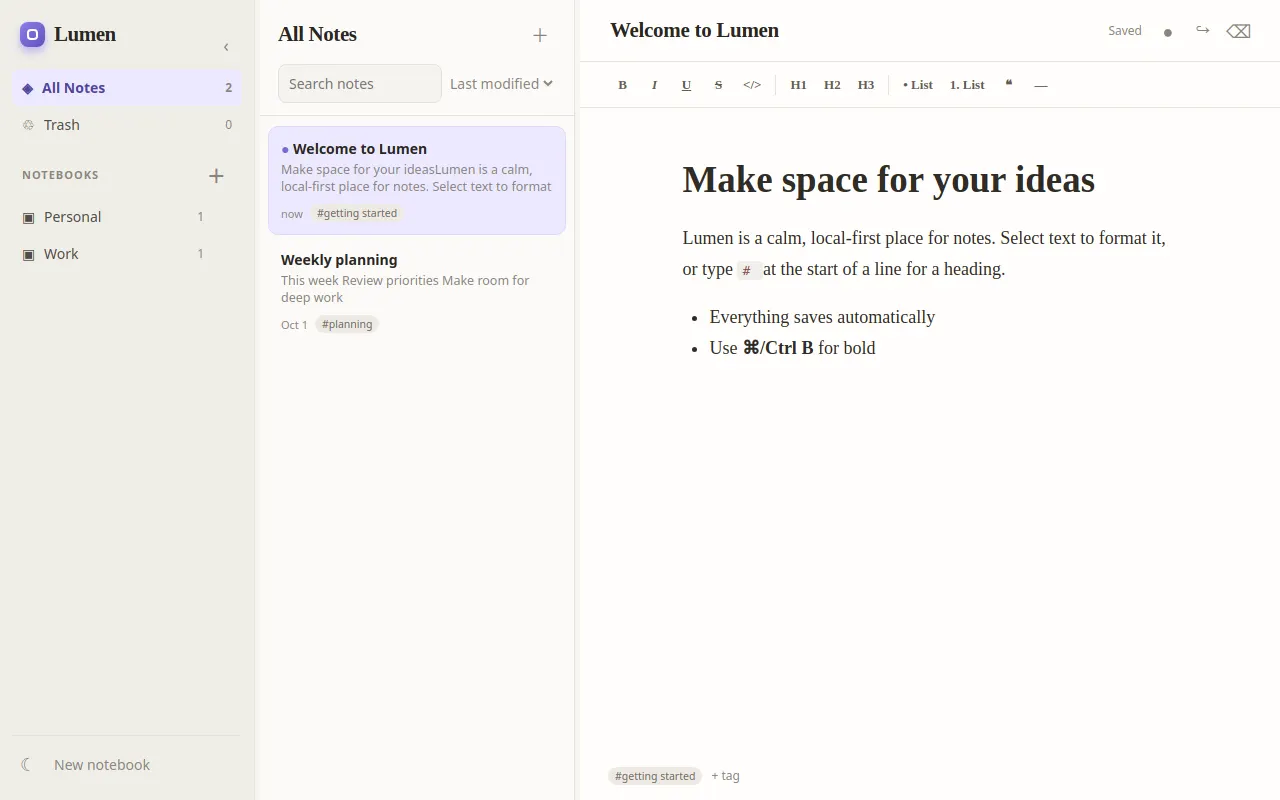Viewport: 1280px width, 800px height.
Task: Insert a horizontal rule divider
Action: (1041, 85)
